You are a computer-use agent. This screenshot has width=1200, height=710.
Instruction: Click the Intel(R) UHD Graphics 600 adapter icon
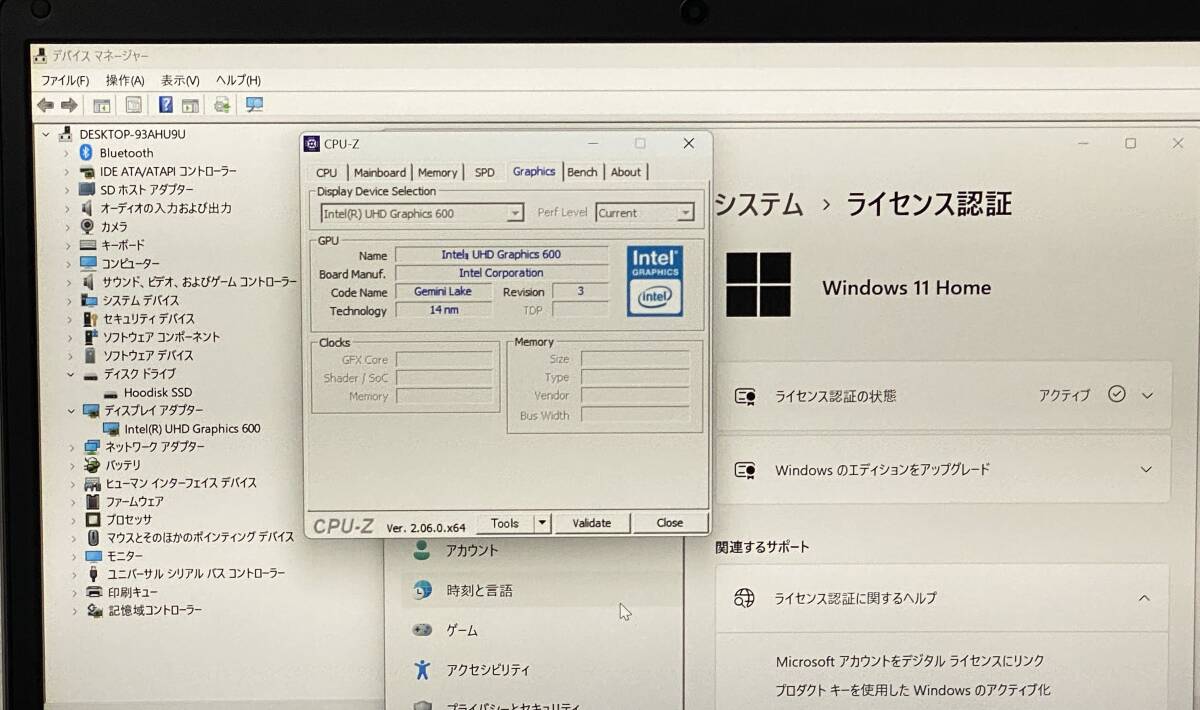coord(111,429)
